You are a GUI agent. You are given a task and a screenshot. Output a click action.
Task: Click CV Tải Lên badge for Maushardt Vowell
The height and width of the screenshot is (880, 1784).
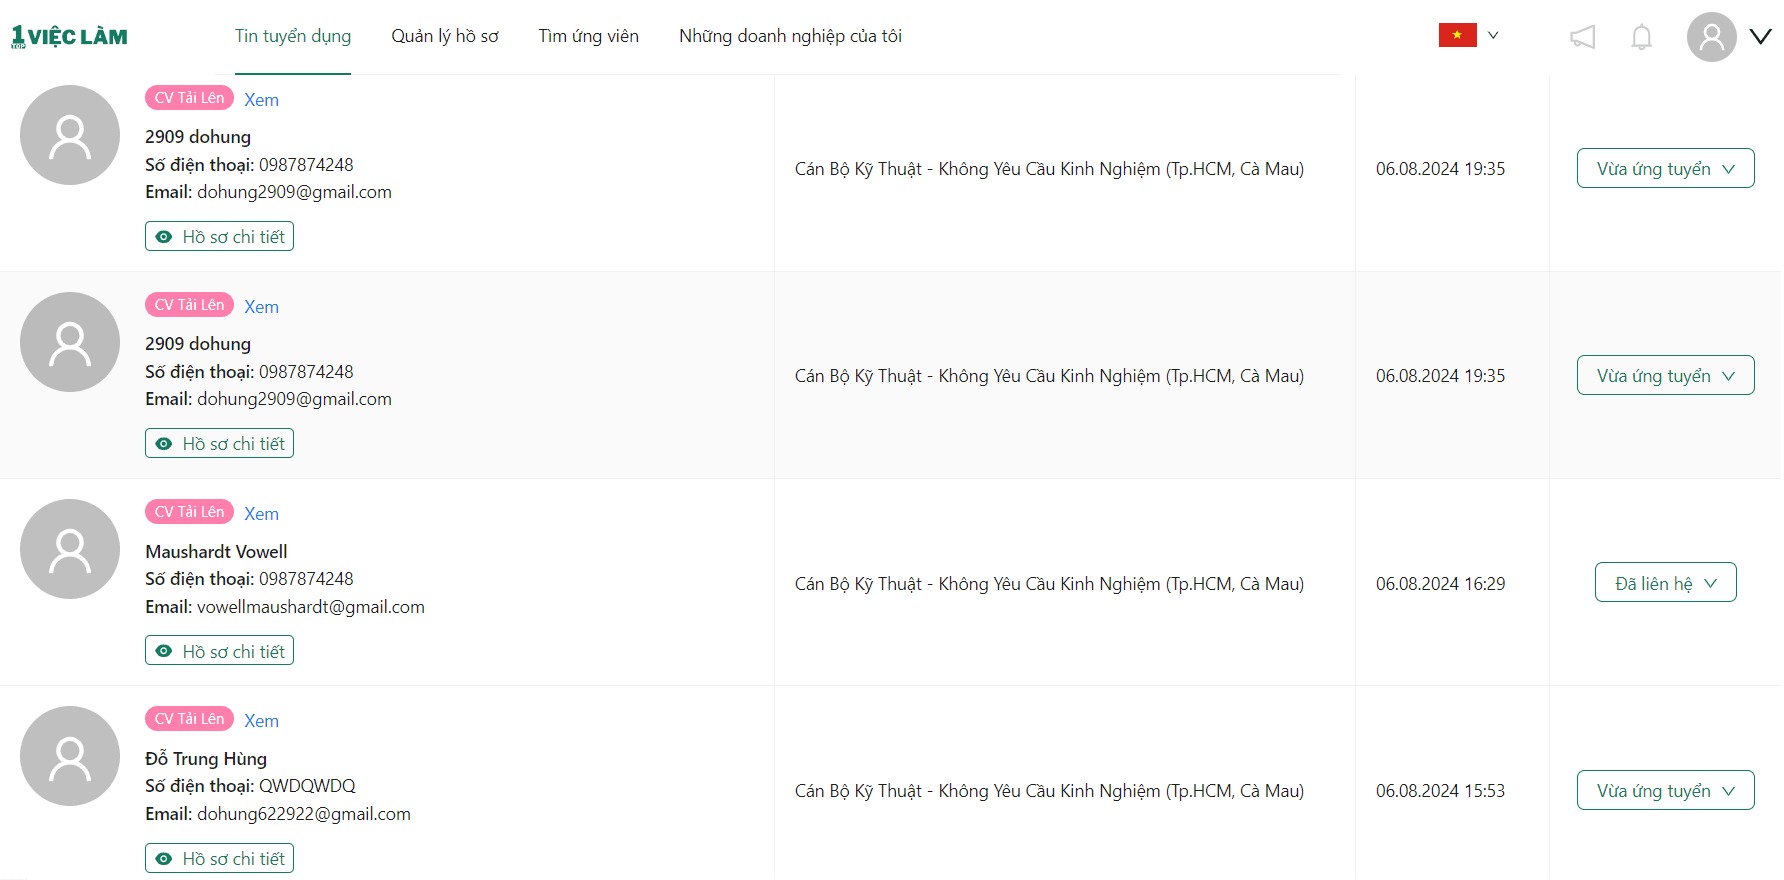pos(189,512)
